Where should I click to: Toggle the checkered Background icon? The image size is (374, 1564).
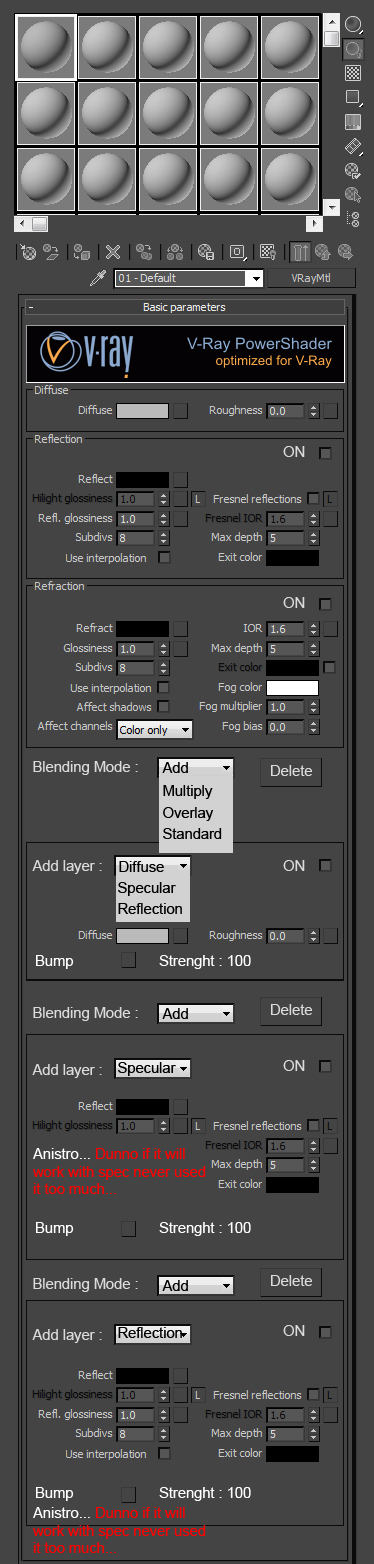pyautogui.click(x=353, y=72)
